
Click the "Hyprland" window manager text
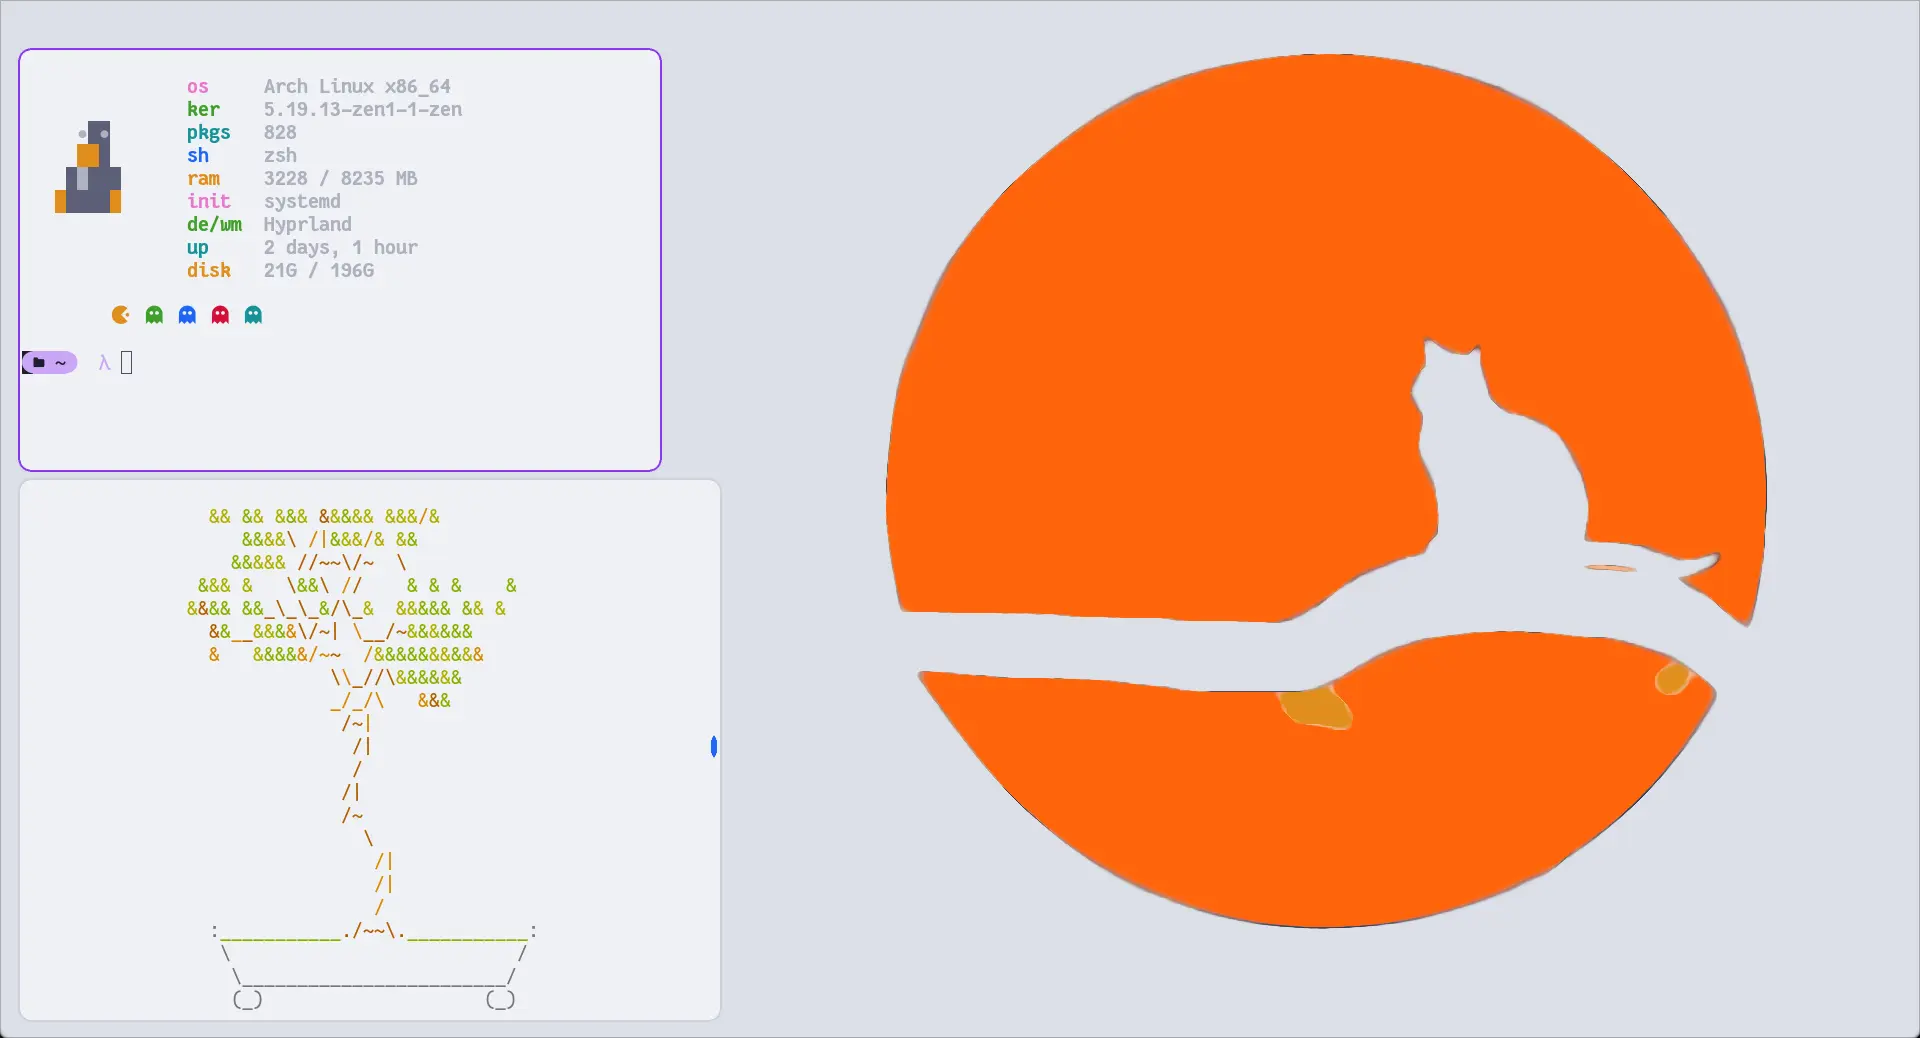(307, 225)
